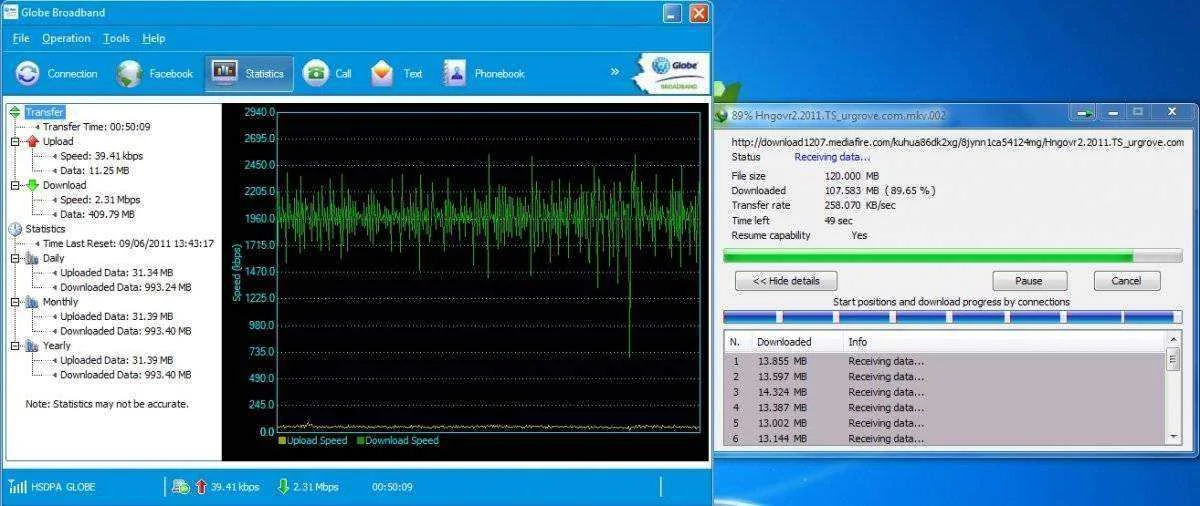Switch to the Connection tab
1200x506 pixels.
click(57, 73)
